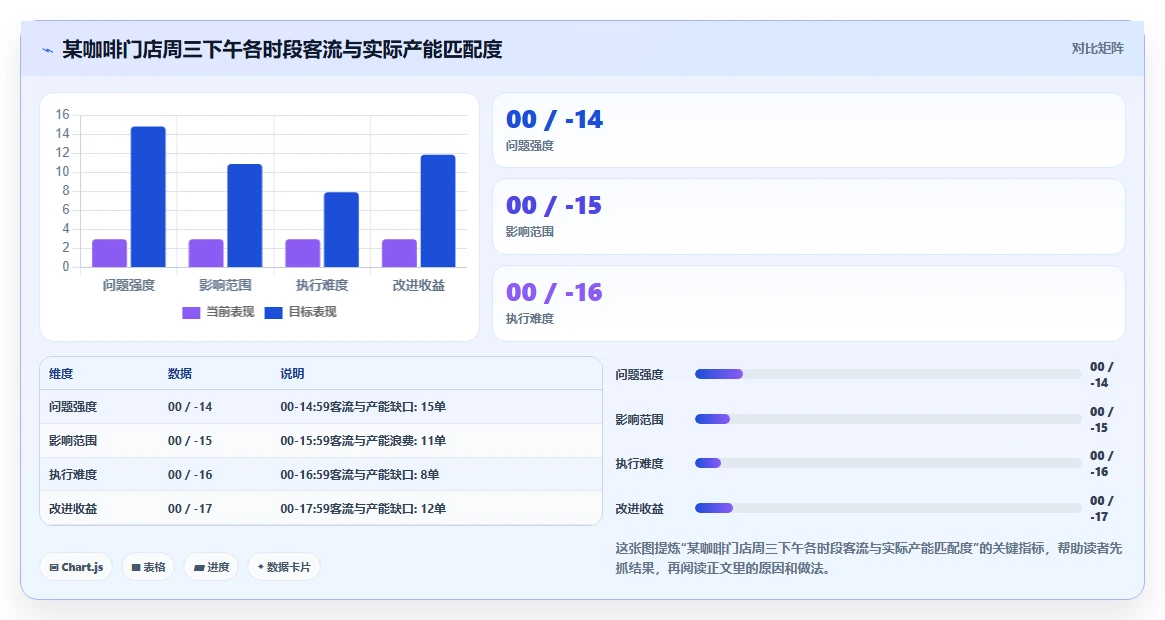This screenshot has width=1165, height=620.
Task: Click the 00 / -16 value in the purple card
Action: (554, 293)
